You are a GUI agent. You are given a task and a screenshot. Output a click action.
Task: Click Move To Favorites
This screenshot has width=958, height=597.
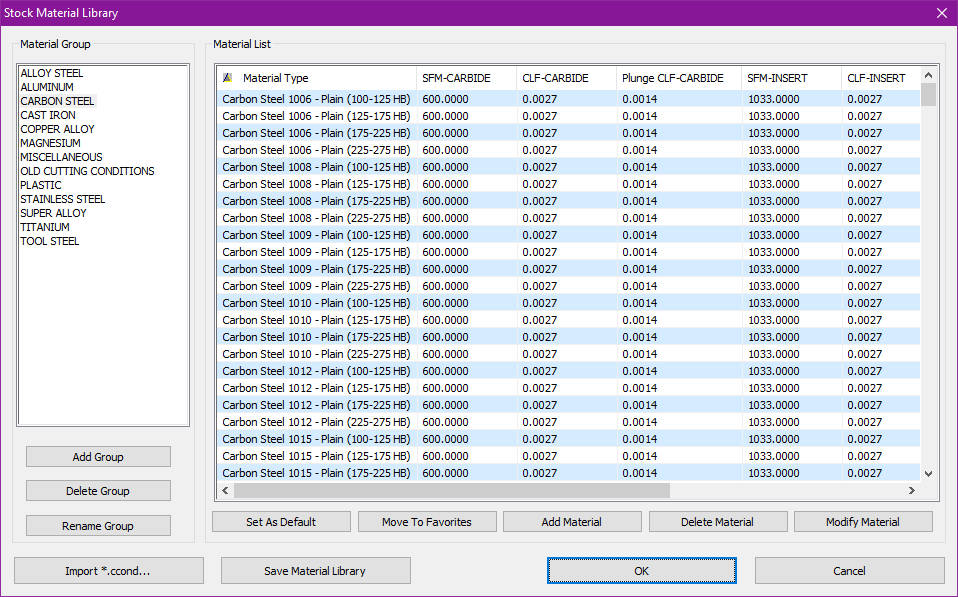(427, 521)
